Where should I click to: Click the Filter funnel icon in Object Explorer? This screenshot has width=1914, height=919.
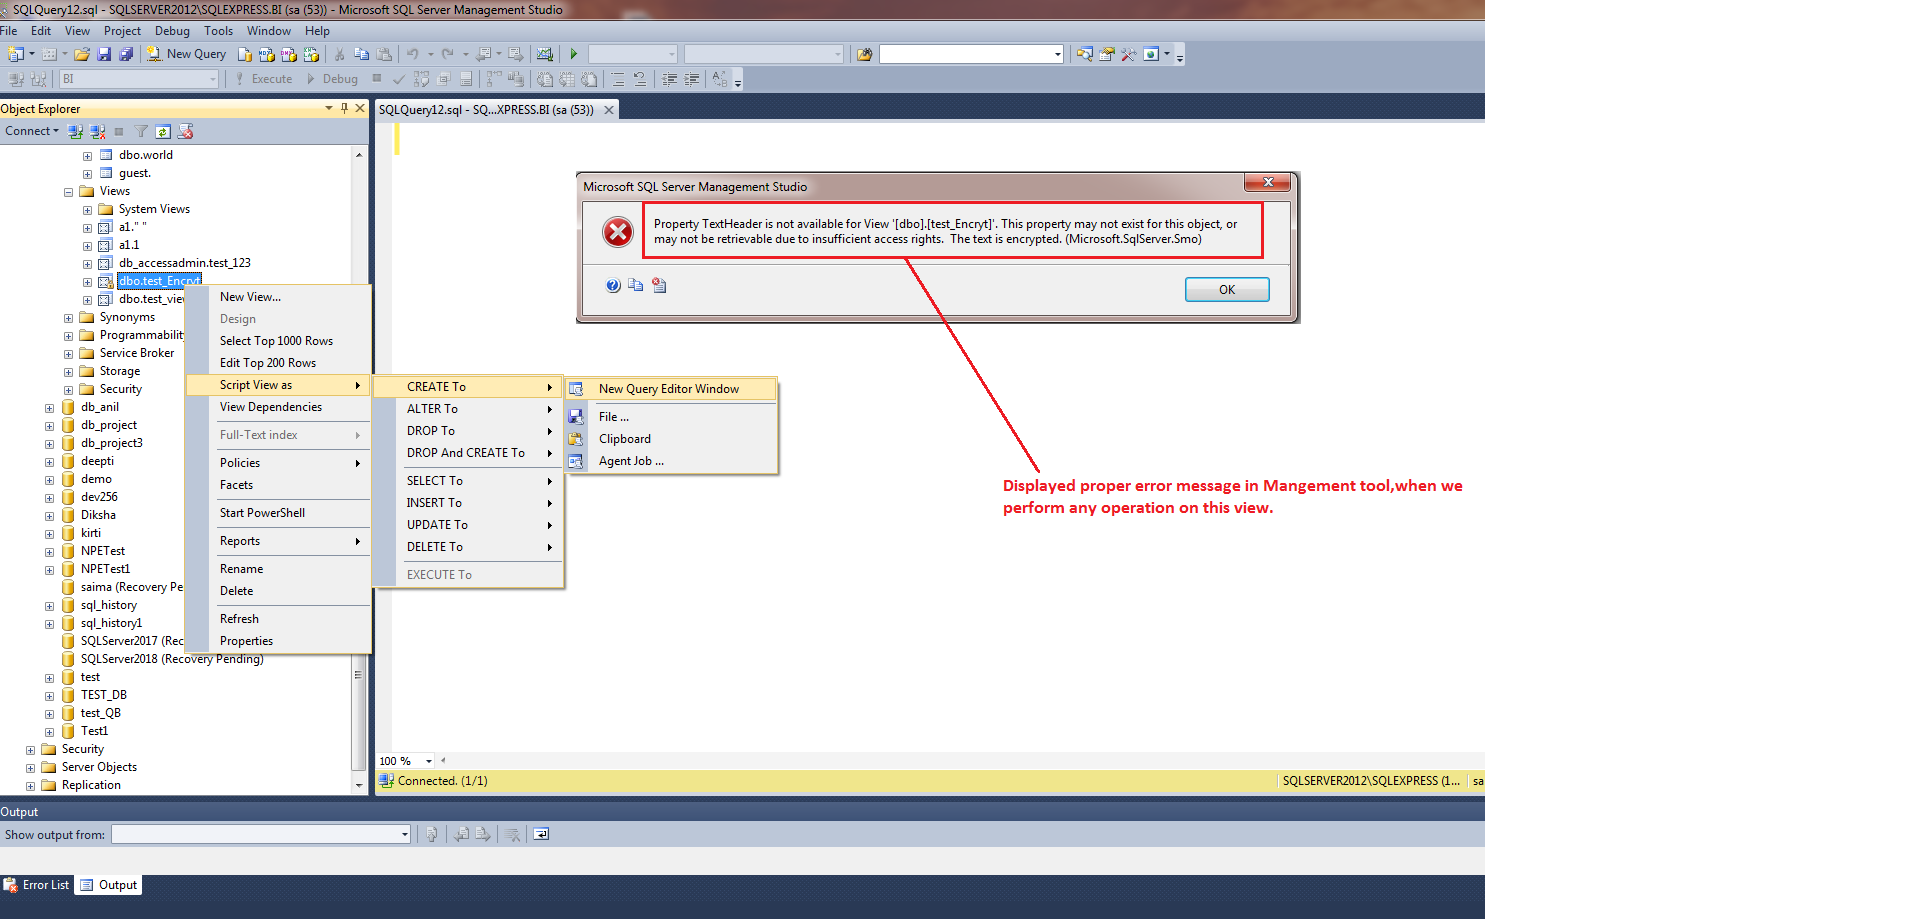(x=141, y=131)
